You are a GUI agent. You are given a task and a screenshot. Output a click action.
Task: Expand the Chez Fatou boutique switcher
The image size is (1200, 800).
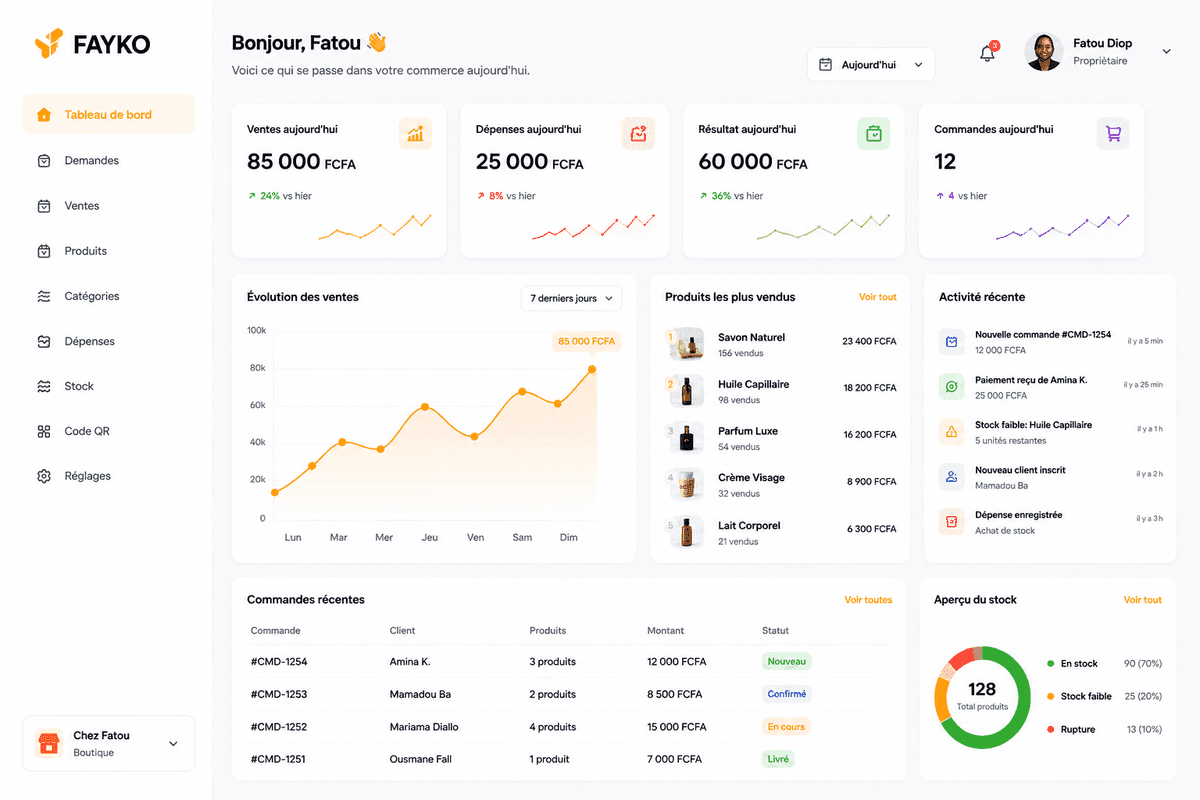click(173, 744)
